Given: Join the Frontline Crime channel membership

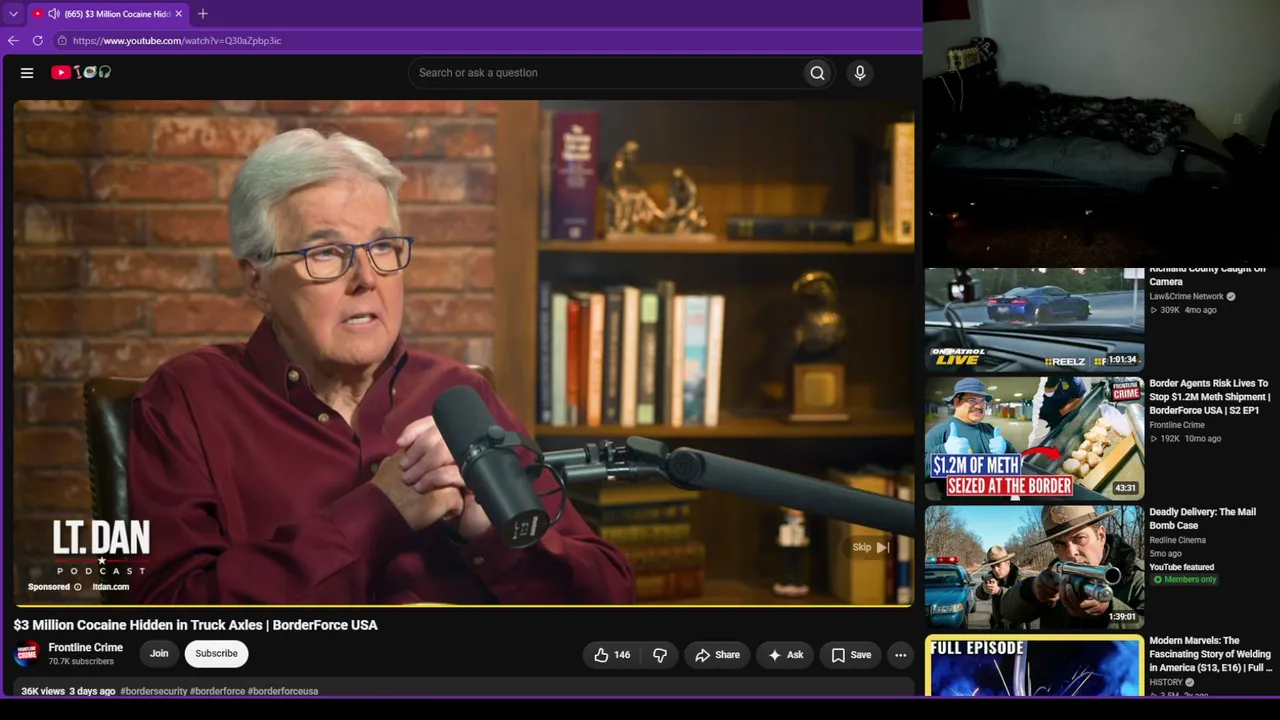Looking at the screenshot, I should click(x=159, y=654).
